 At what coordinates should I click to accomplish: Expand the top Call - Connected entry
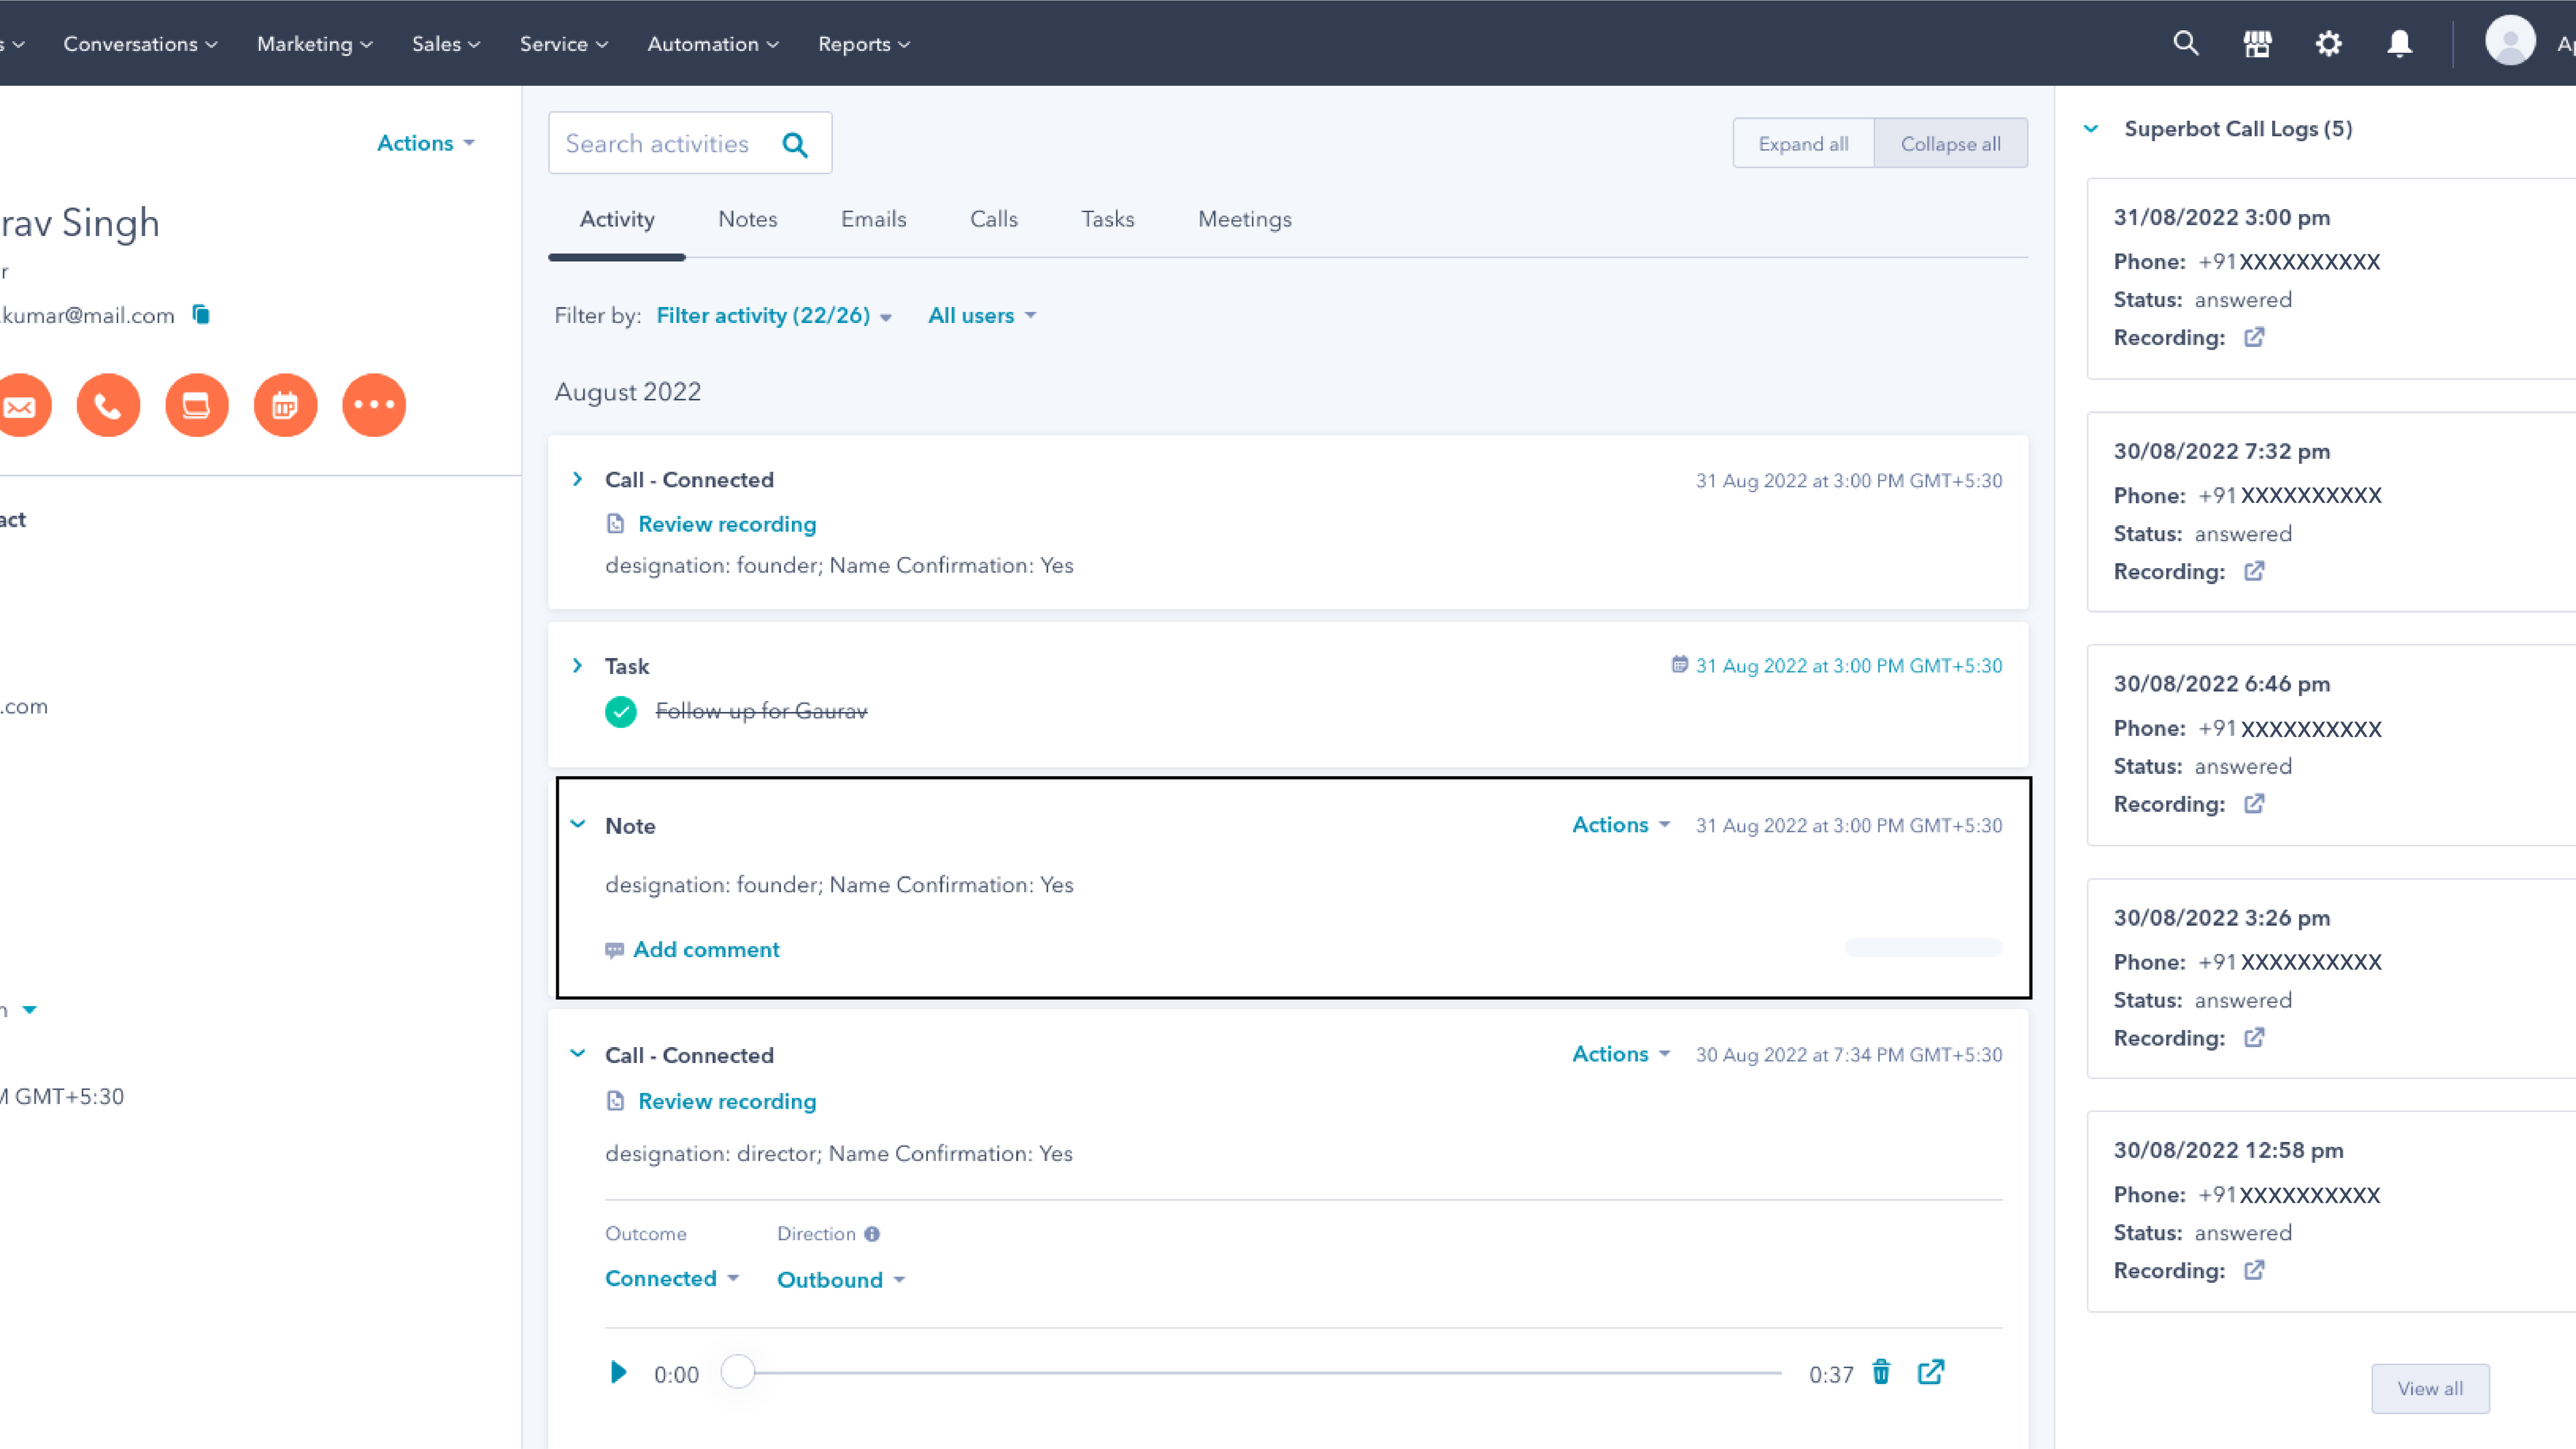pos(577,479)
